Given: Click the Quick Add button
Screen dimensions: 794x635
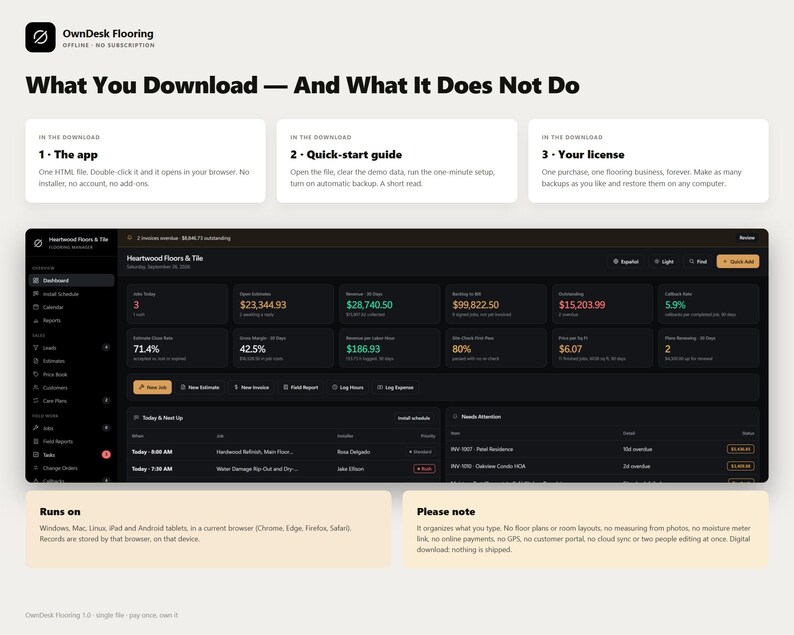Looking at the screenshot, I should (x=738, y=261).
